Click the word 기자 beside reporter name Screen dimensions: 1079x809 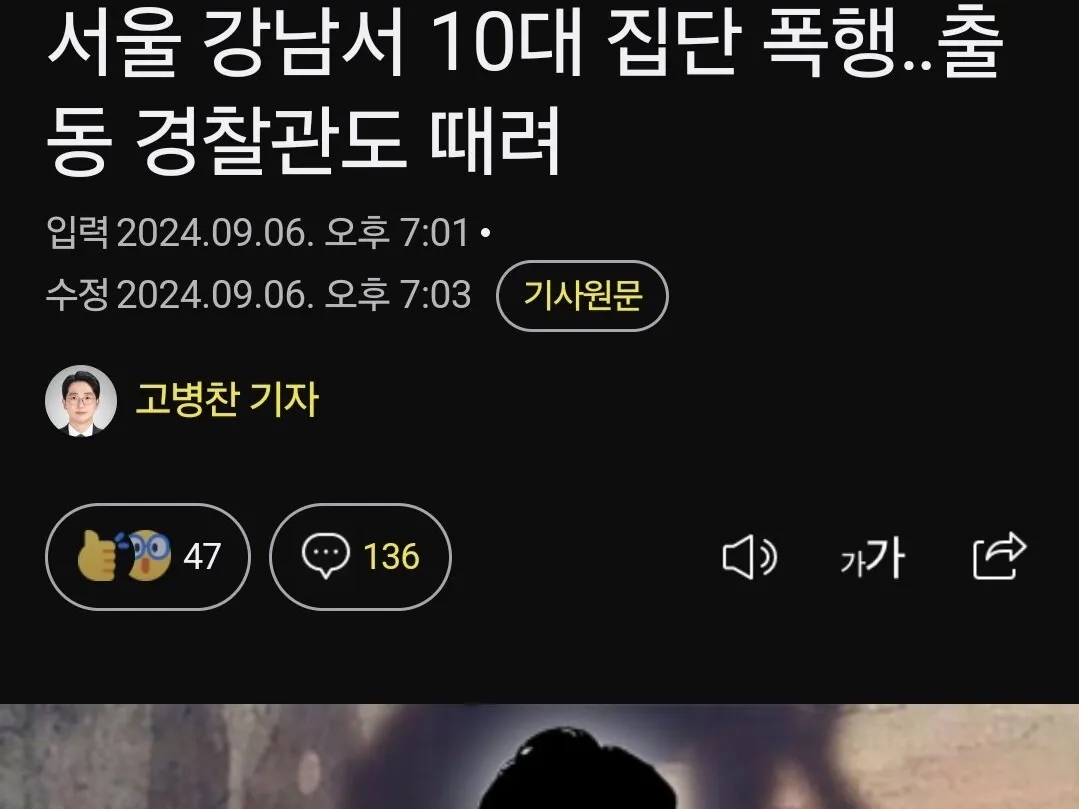tap(284, 400)
